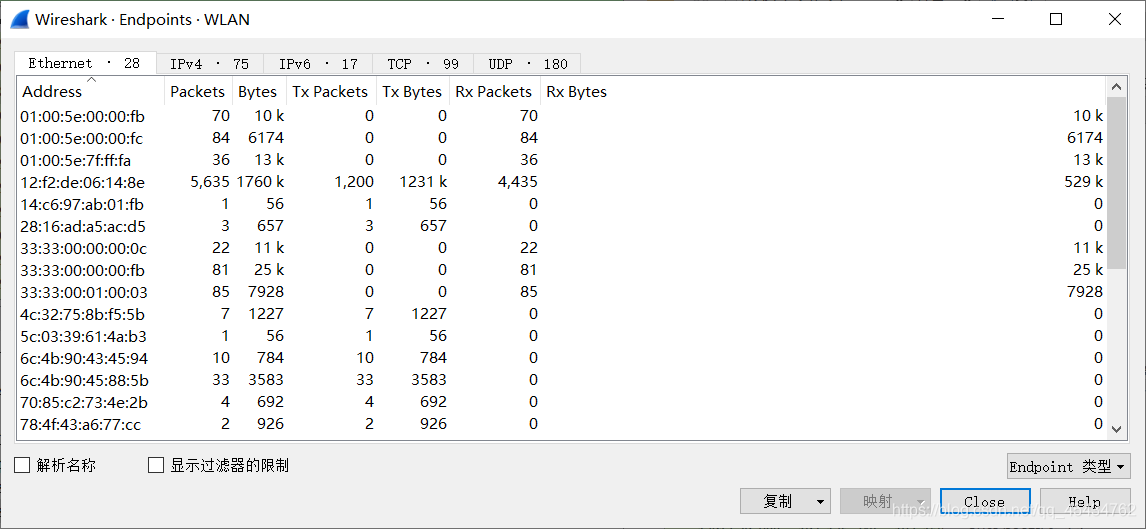This screenshot has width=1146, height=529.
Task: Switch to the IPv4 · 75 tab
Action: 210,64
